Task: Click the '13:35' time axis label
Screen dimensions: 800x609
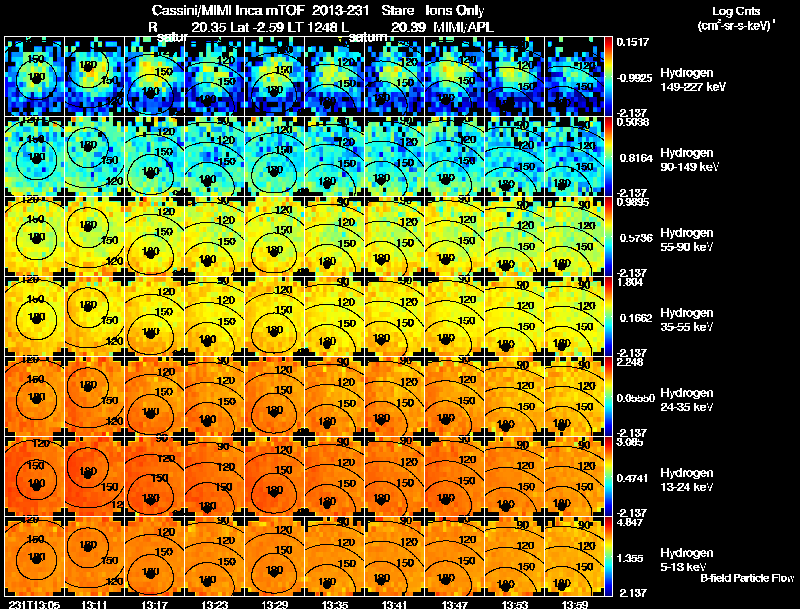Action: pyautogui.click(x=335, y=604)
